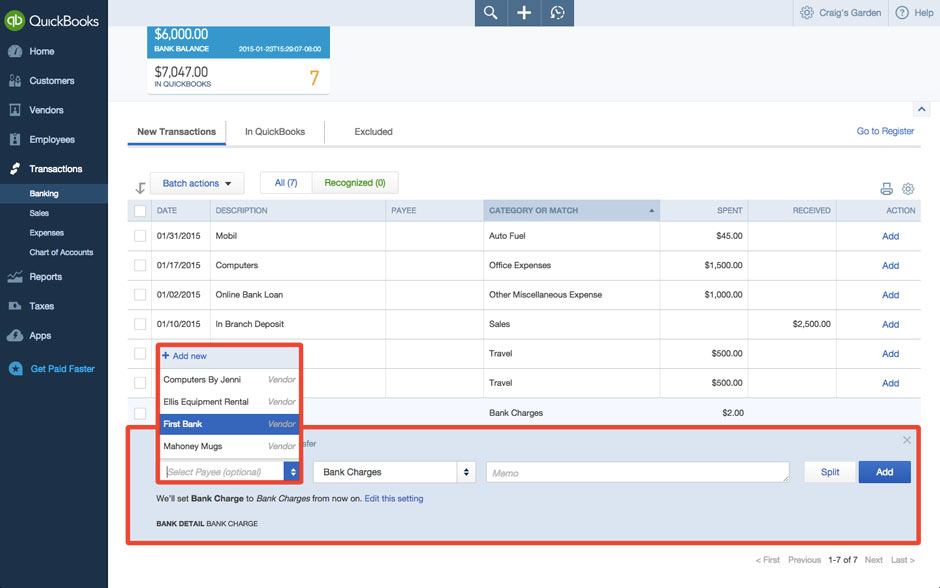This screenshot has height=588, width=940.
Task: Check the In Branch Deposit row checkbox
Action: coord(138,324)
